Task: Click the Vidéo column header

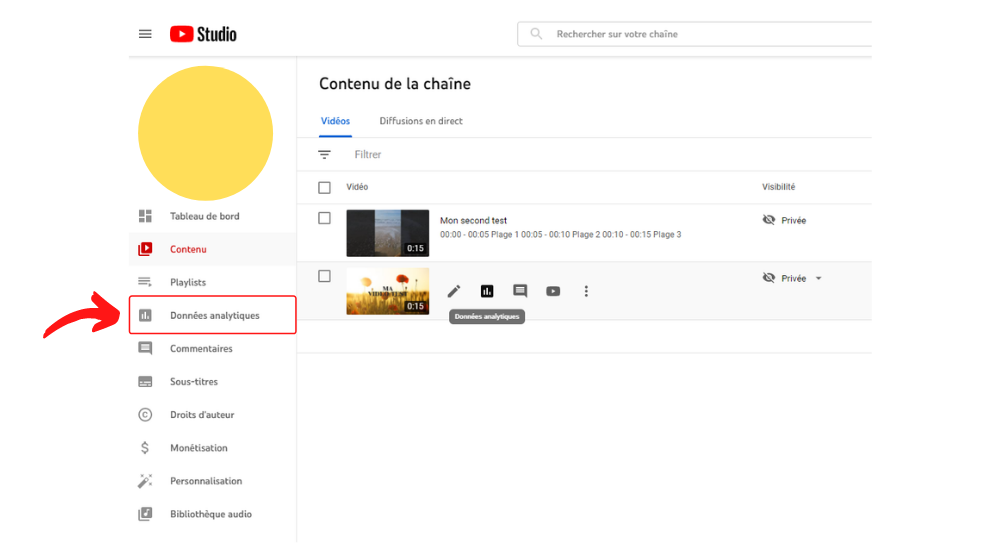Action: pyautogui.click(x=357, y=187)
